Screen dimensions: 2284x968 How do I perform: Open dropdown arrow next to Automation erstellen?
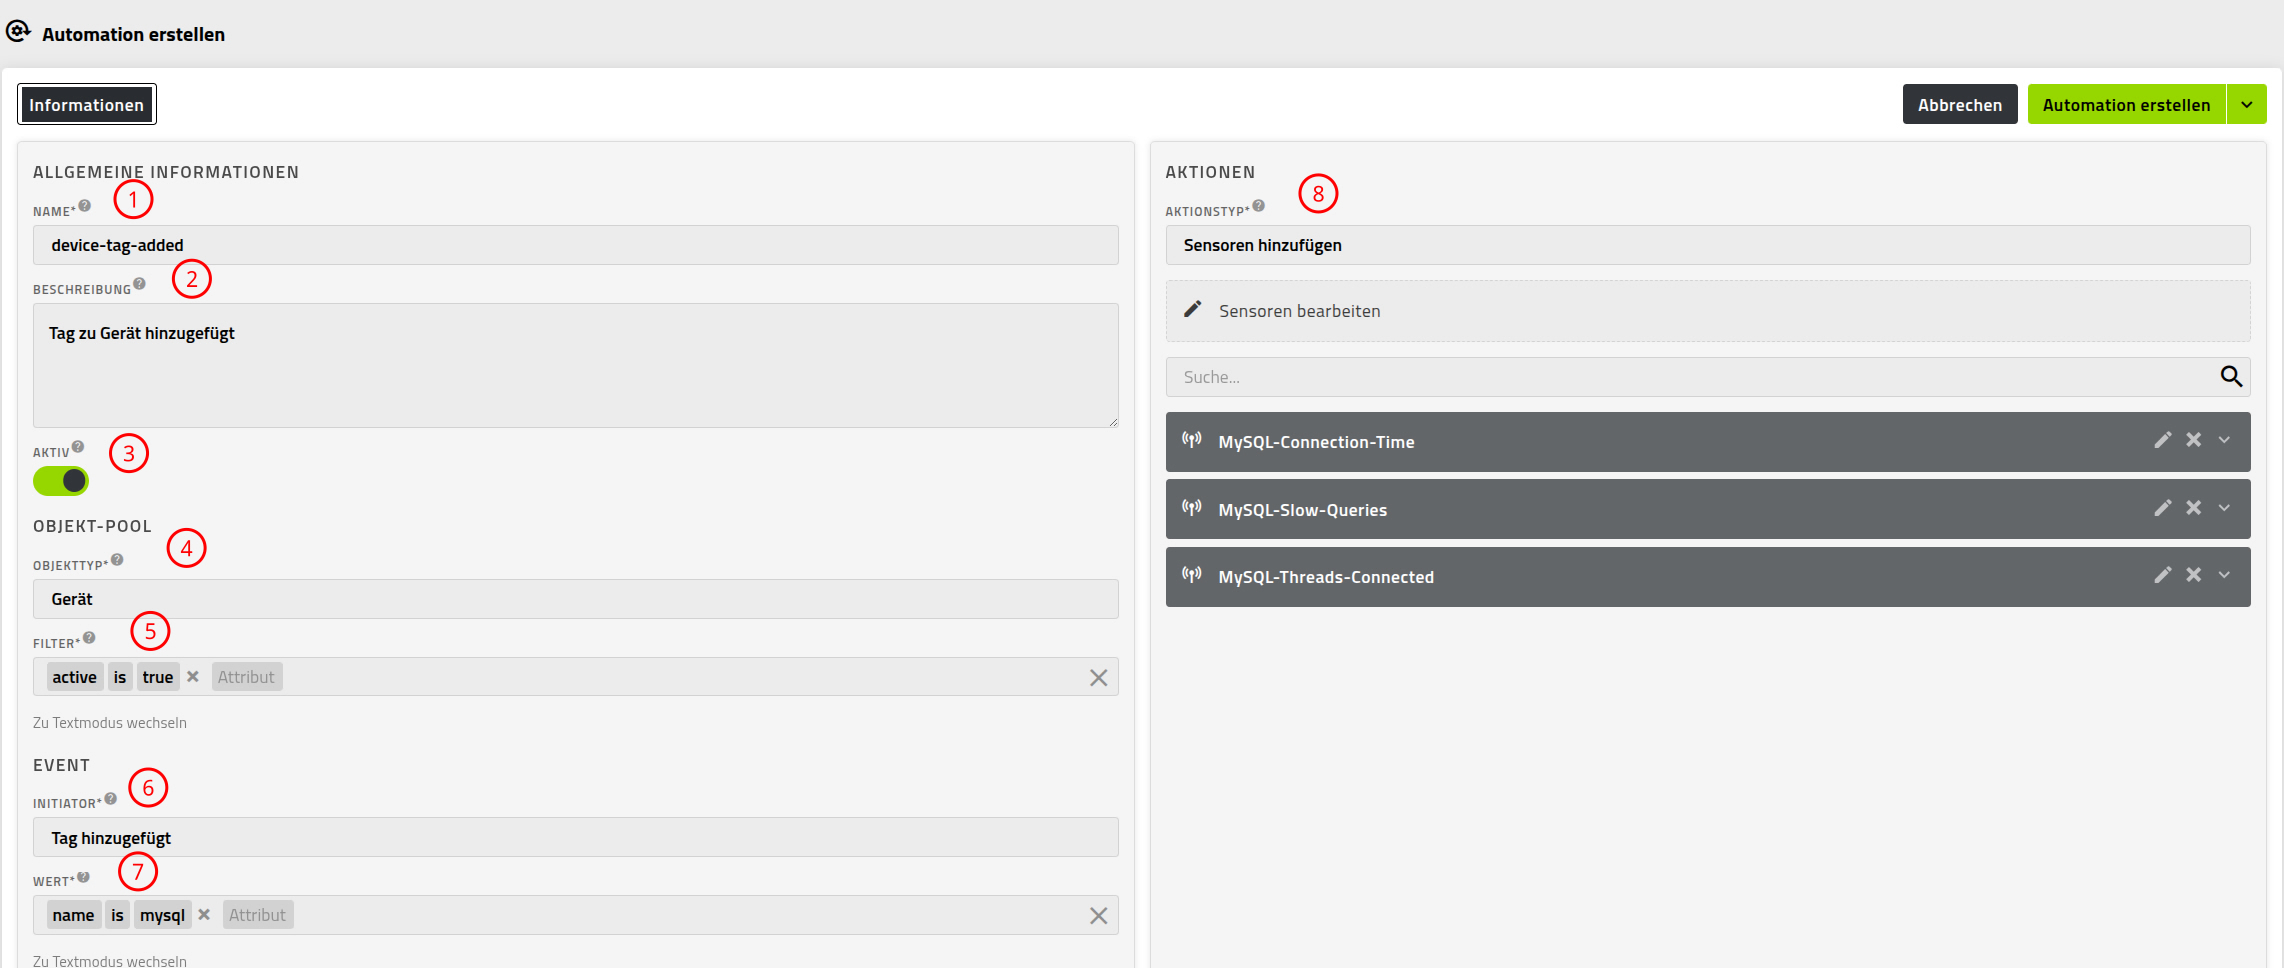pos(2247,105)
